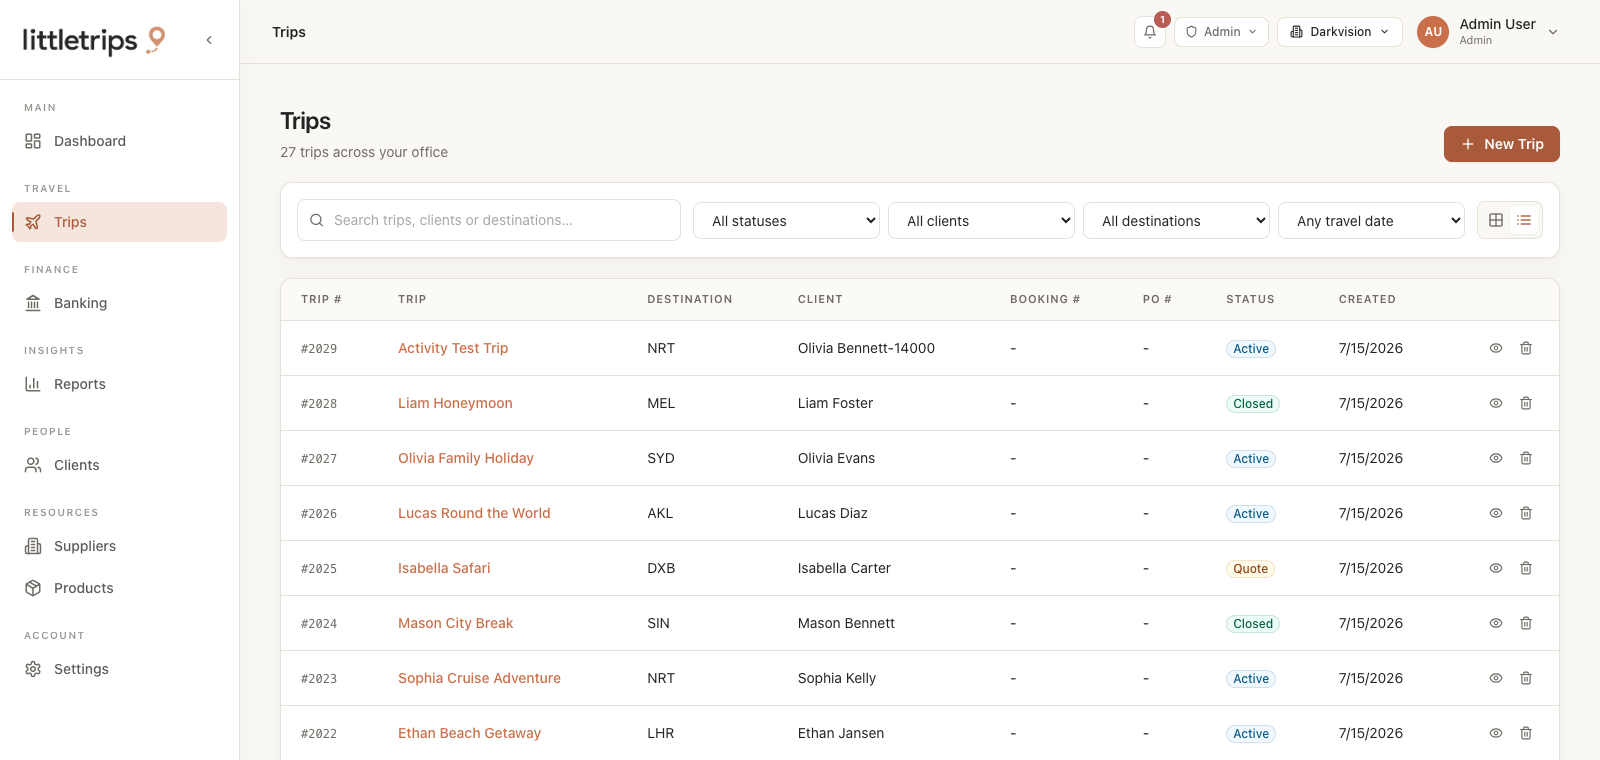Open the All destinations filter

click(x=1176, y=221)
